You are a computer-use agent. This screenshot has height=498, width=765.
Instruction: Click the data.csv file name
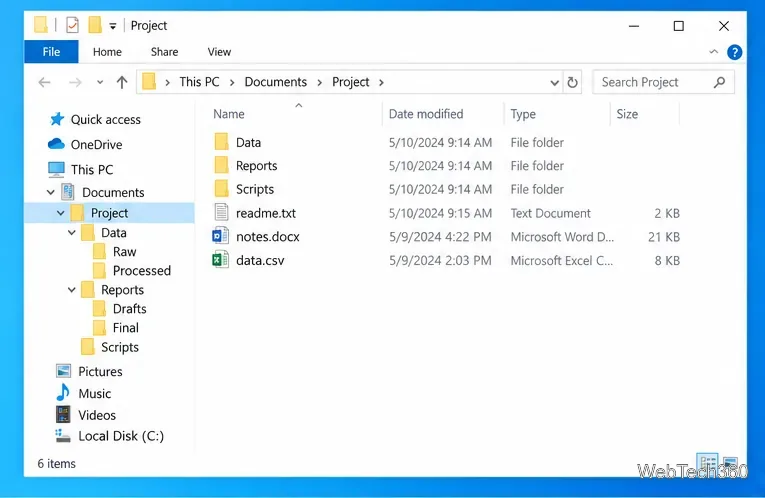260,260
